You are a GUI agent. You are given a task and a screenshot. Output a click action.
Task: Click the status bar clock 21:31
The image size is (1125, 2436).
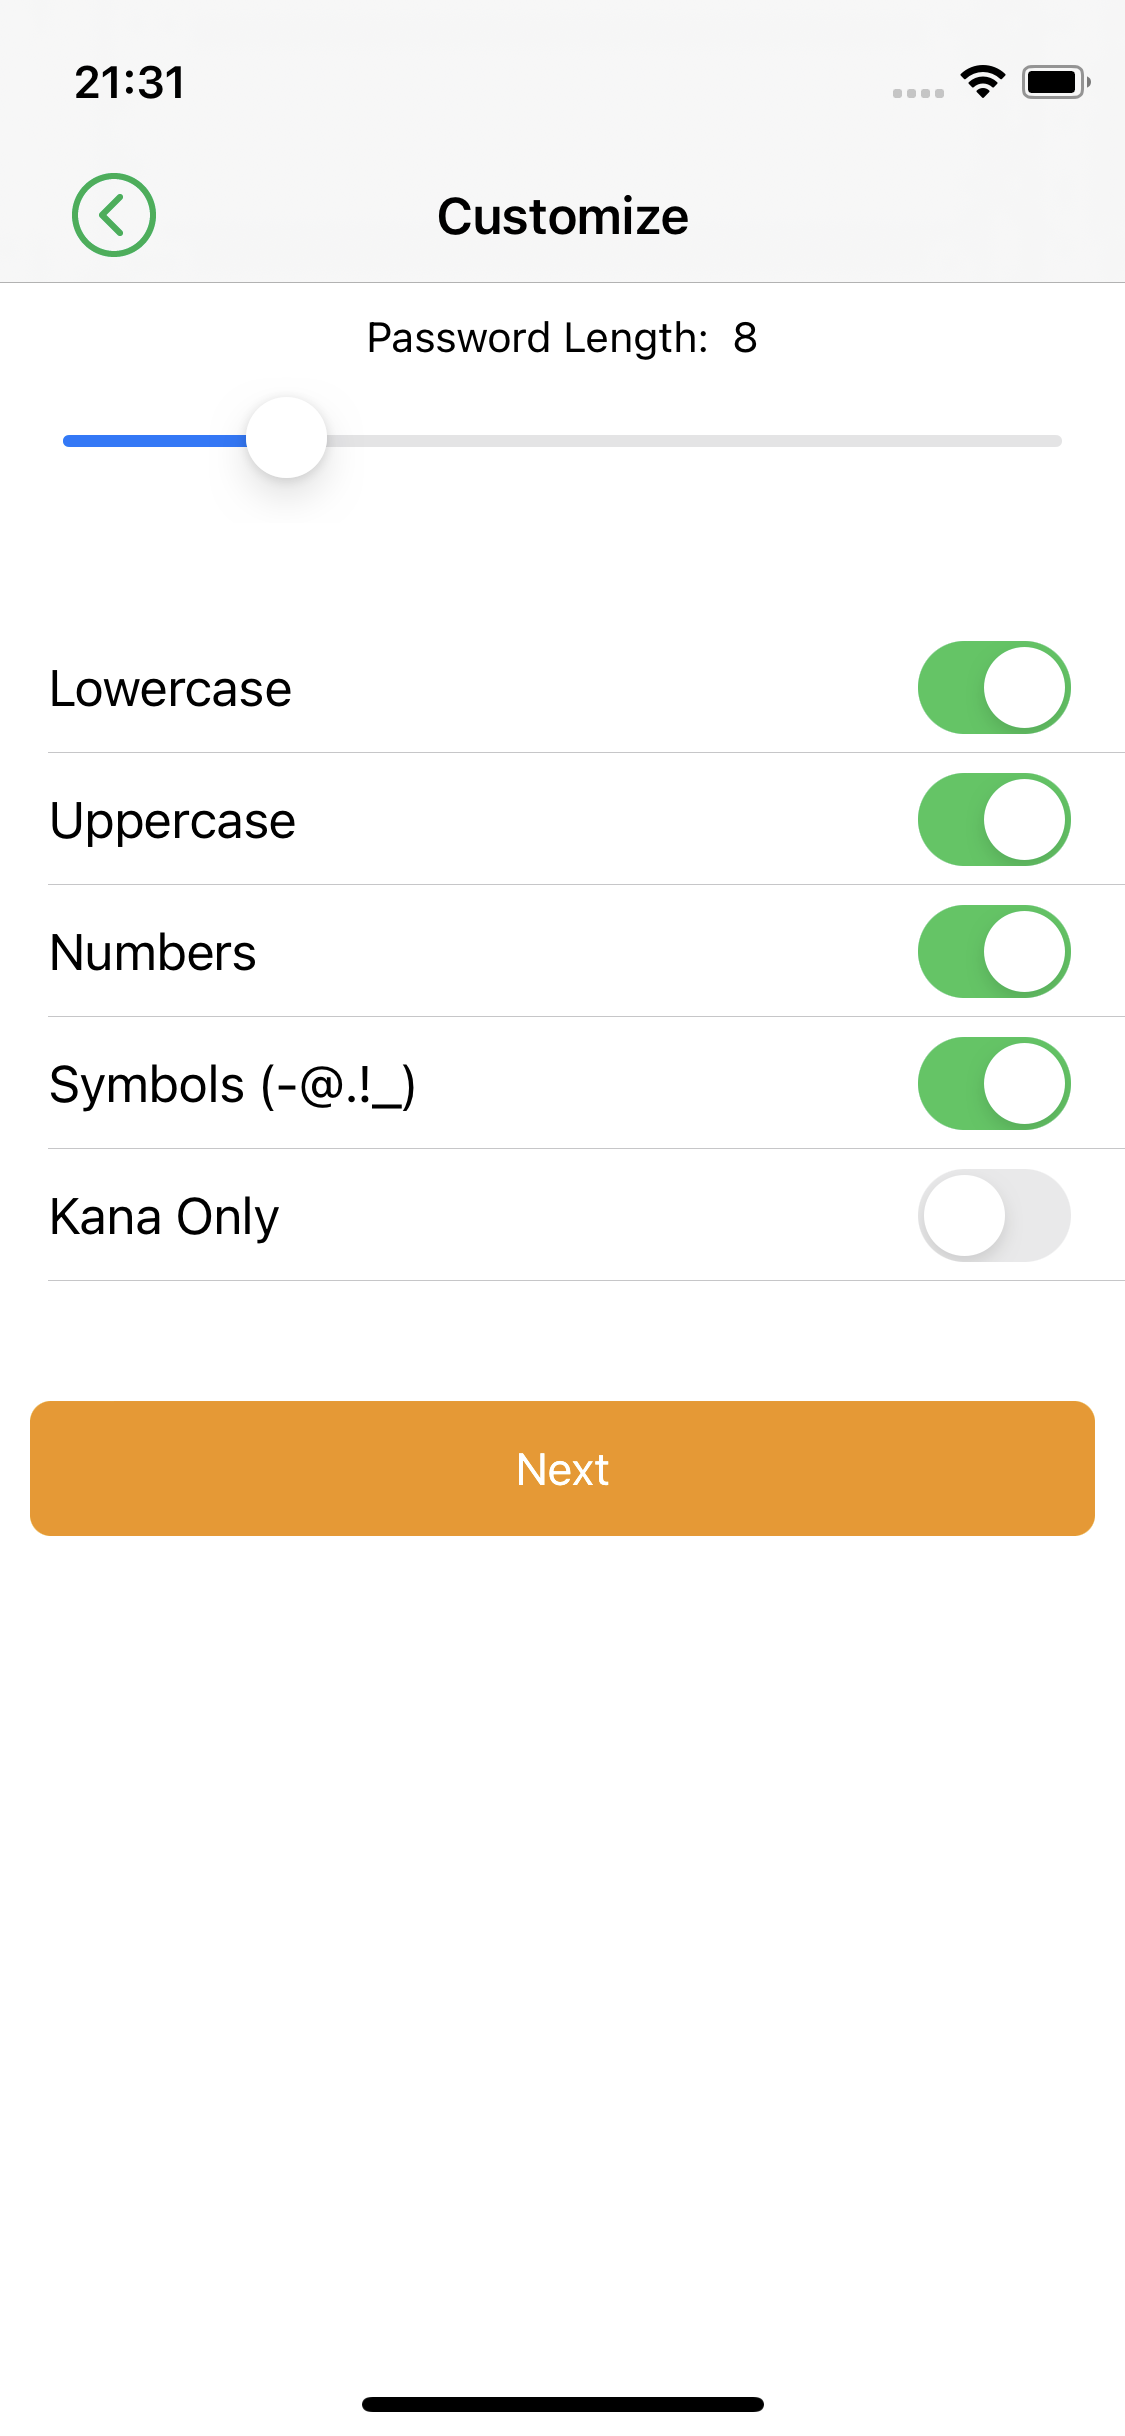pyautogui.click(x=130, y=82)
